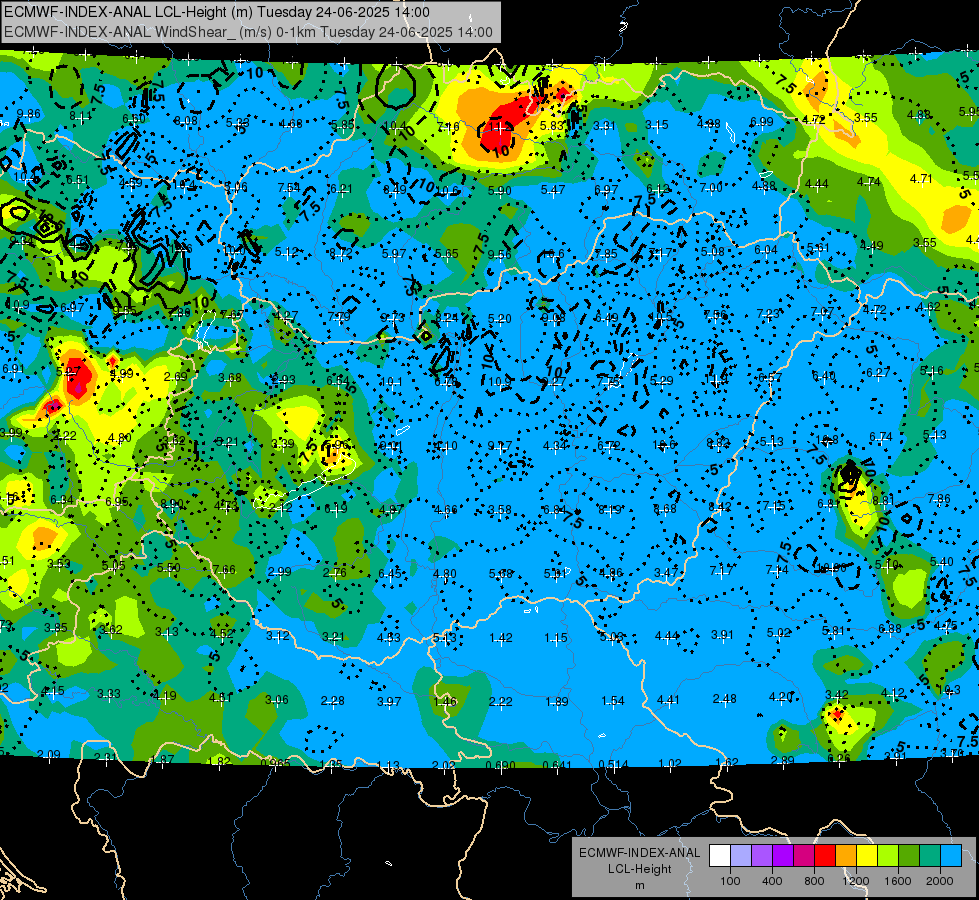Click the LCL-Height header line at top
Screen dimensions: 979x900
[217, 12]
